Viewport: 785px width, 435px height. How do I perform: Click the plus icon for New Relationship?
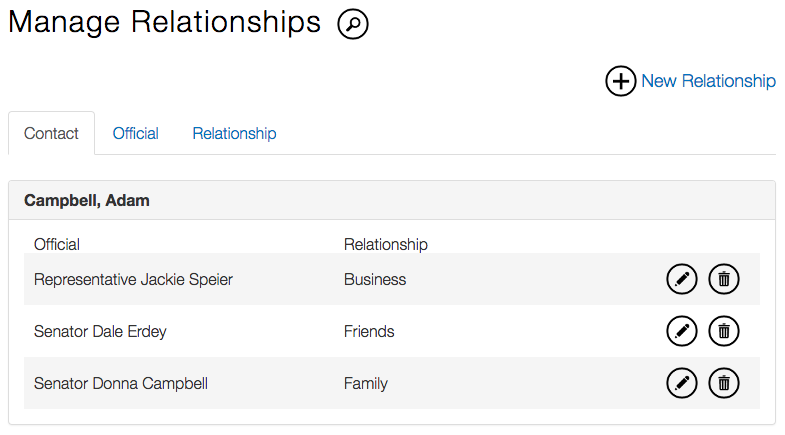click(621, 81)
